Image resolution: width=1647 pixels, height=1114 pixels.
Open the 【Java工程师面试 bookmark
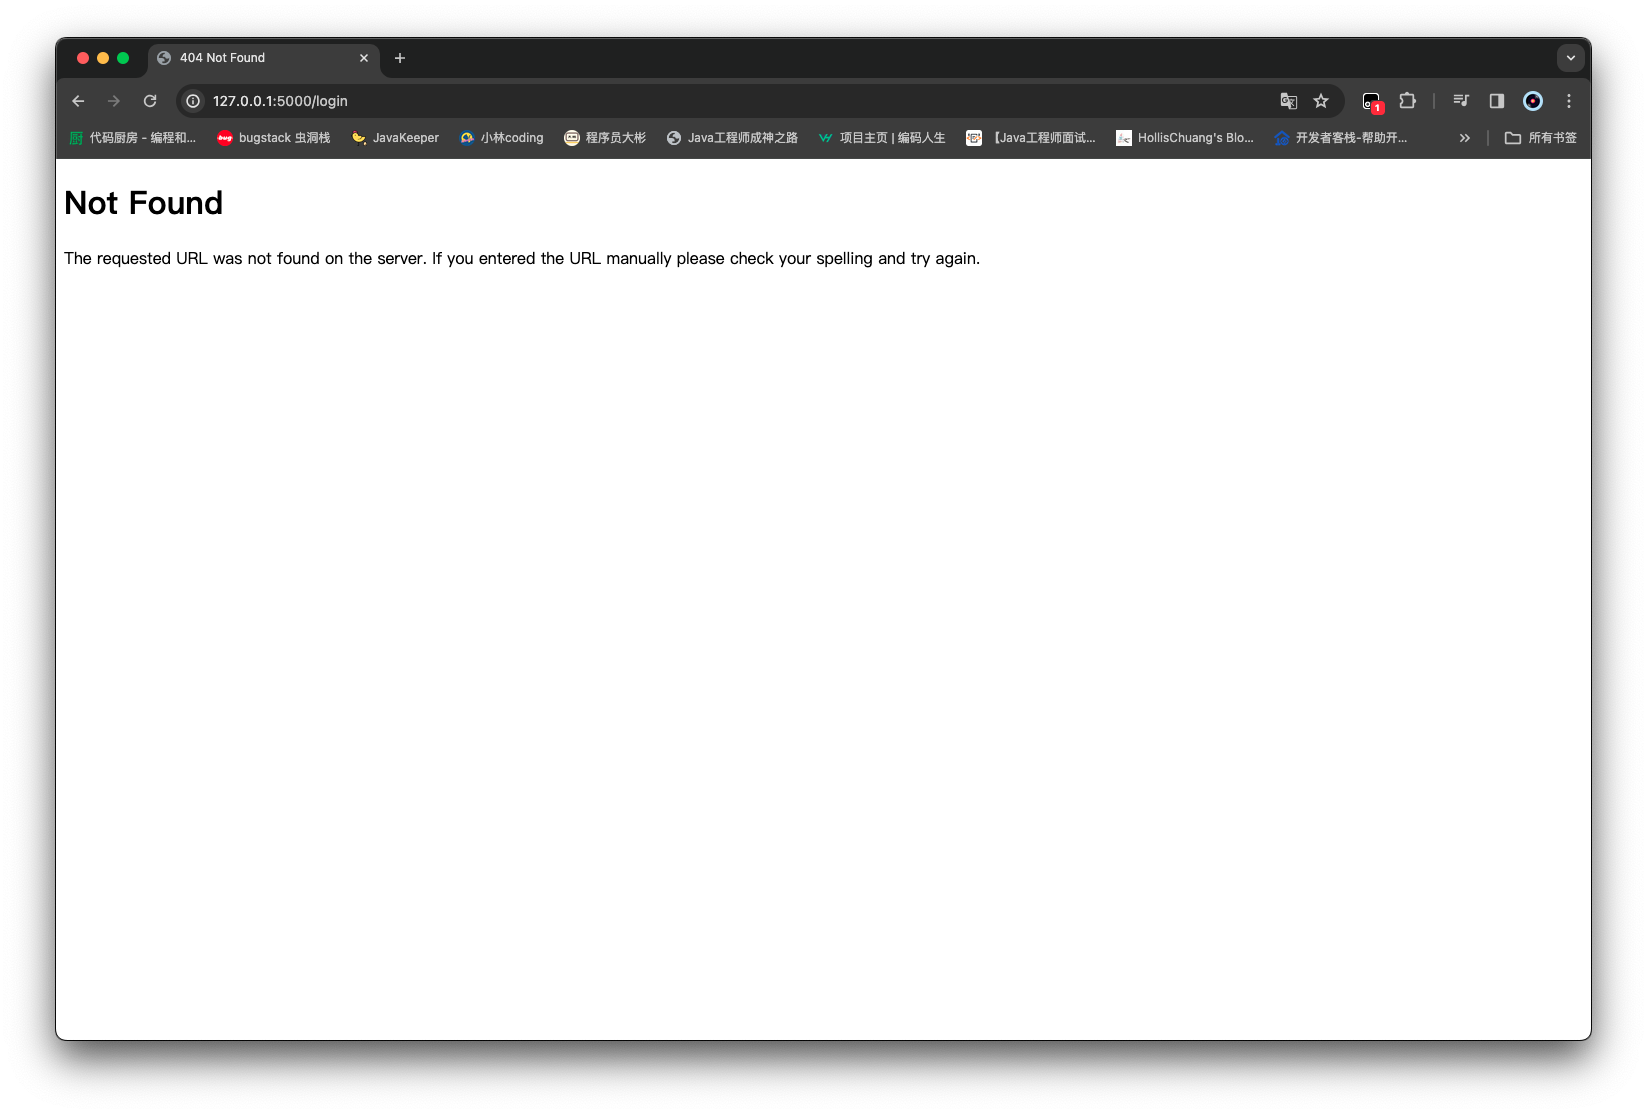1031,138
